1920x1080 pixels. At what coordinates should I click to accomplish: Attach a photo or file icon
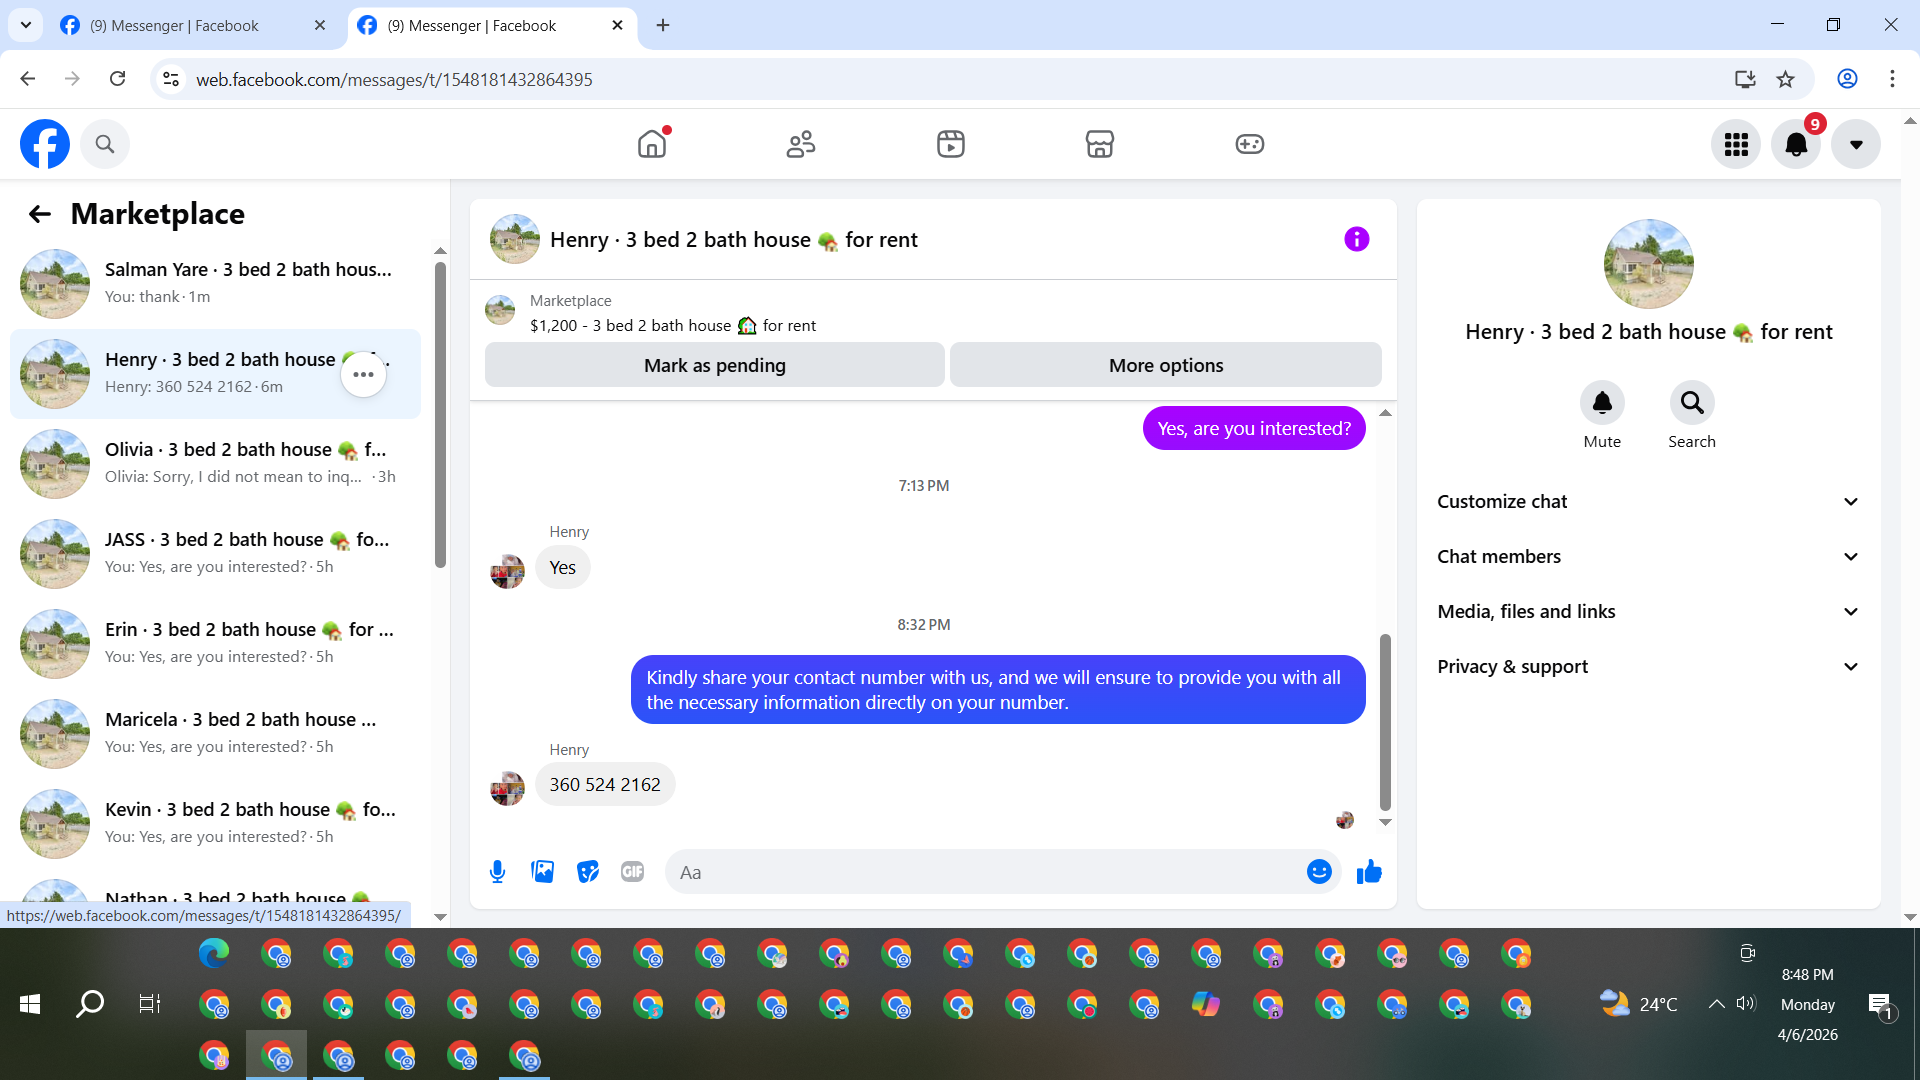tap(543, 872)
